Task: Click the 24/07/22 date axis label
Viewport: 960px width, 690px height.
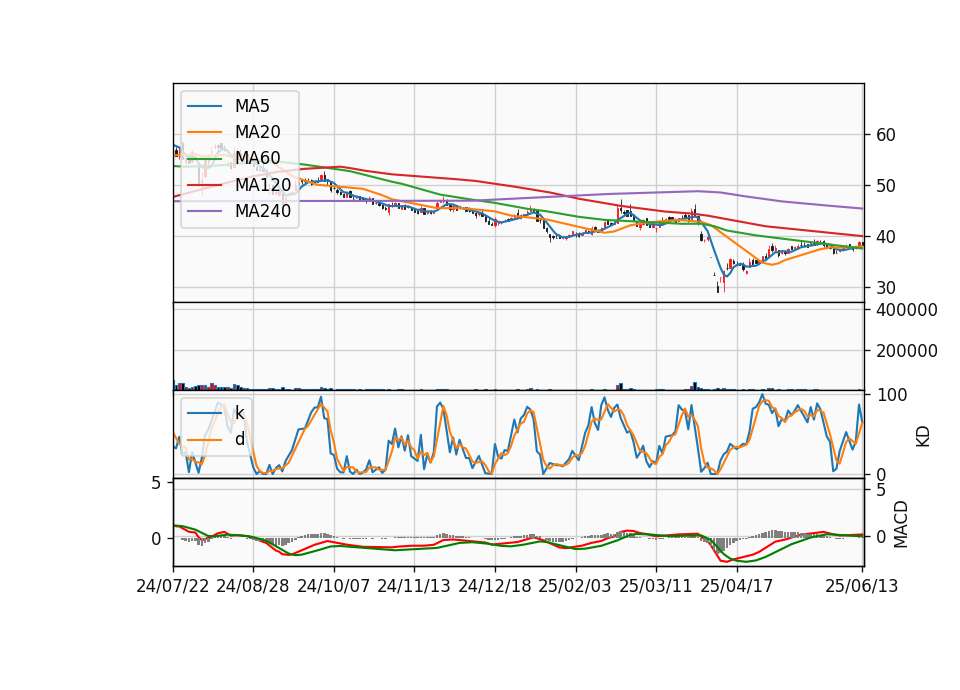Action: point(173,586)
